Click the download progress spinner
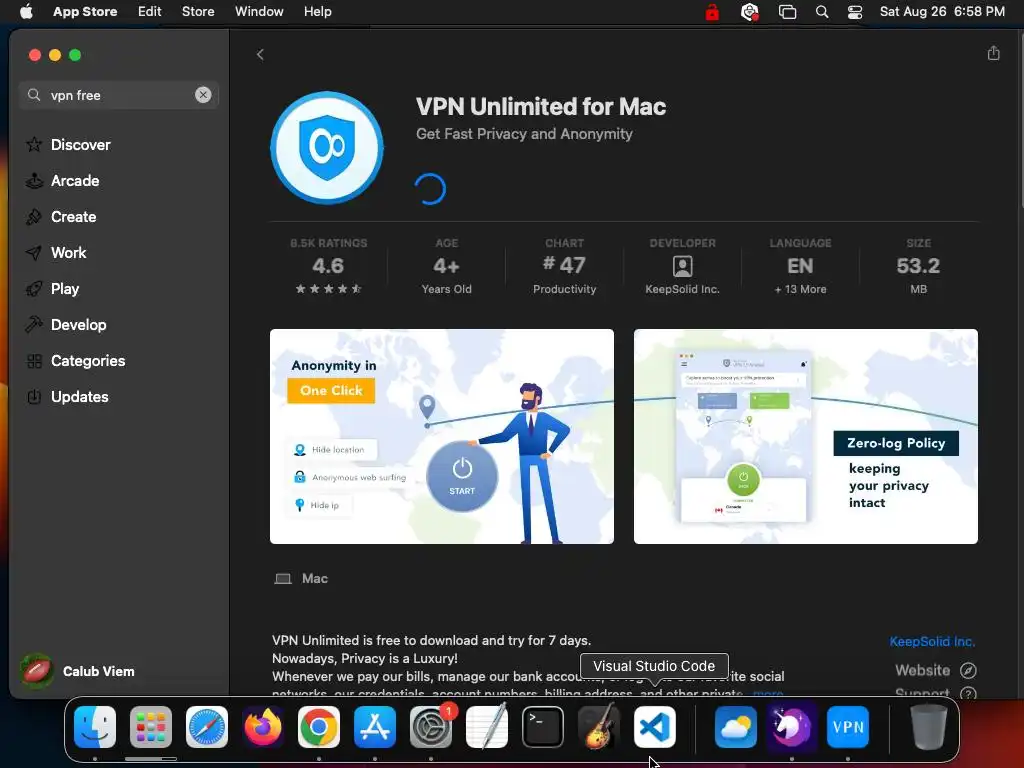This screenshot has height=768, width=1024. [x=430, y=189]
